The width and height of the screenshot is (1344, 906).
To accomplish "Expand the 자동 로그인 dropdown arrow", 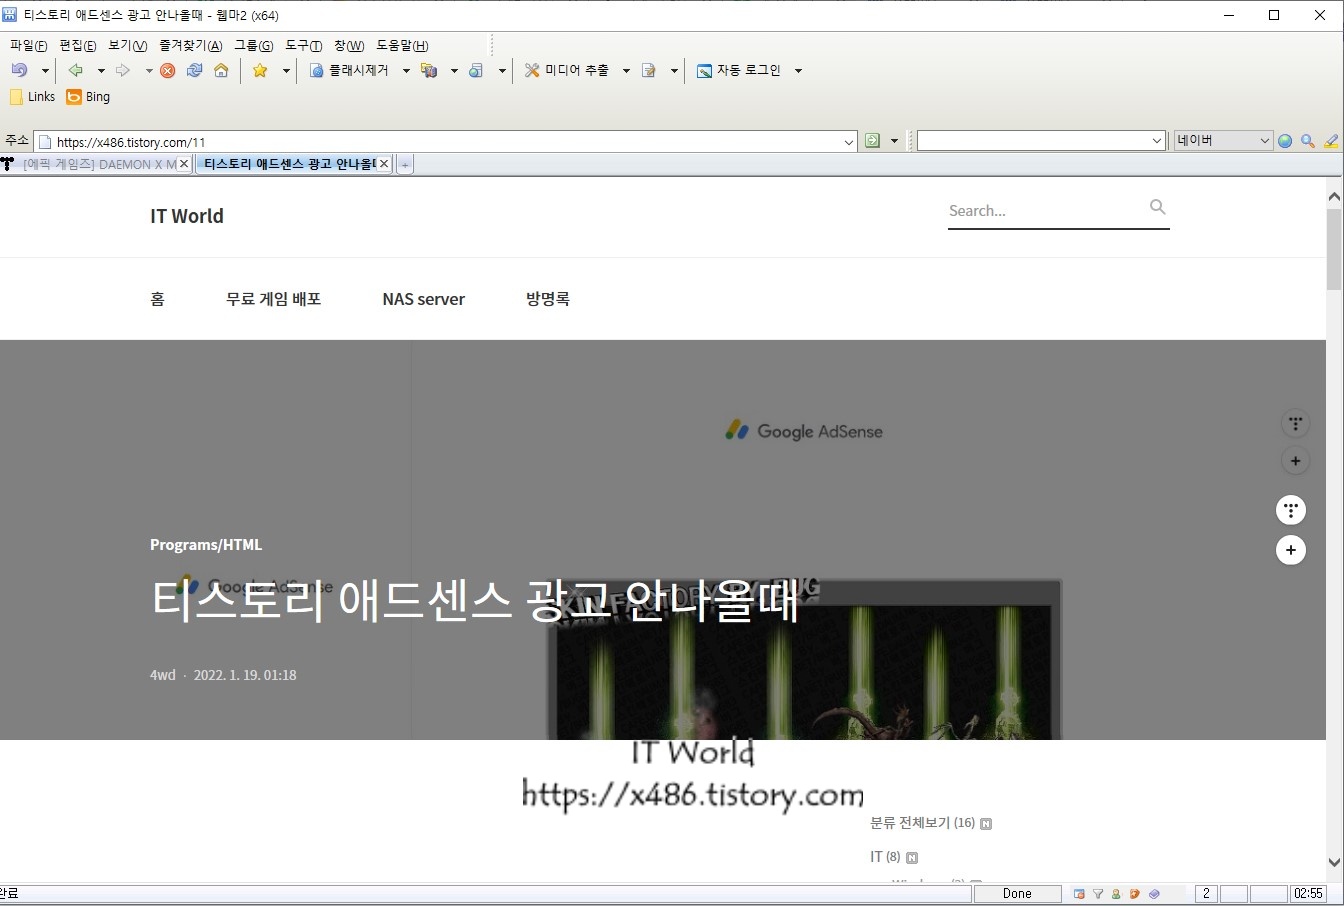I will 798,71.
